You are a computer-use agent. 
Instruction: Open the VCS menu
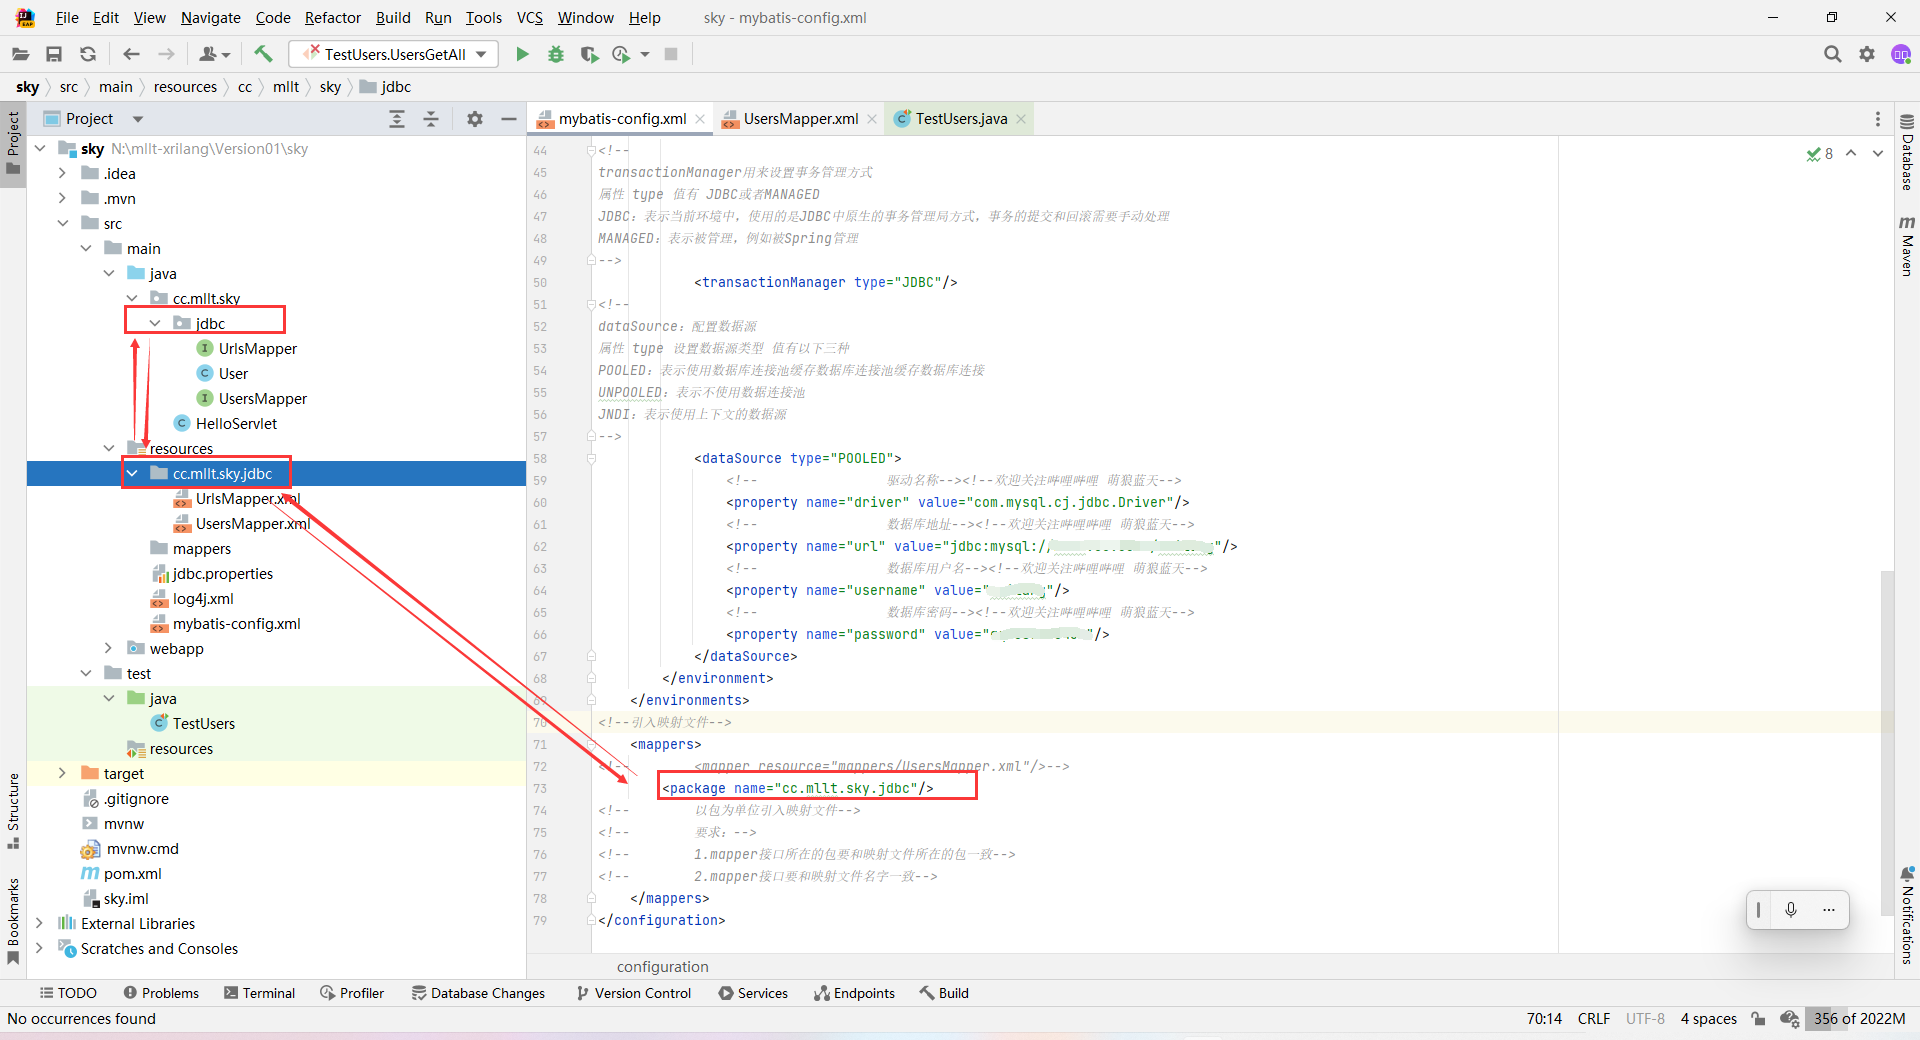(x=529, y=18)
